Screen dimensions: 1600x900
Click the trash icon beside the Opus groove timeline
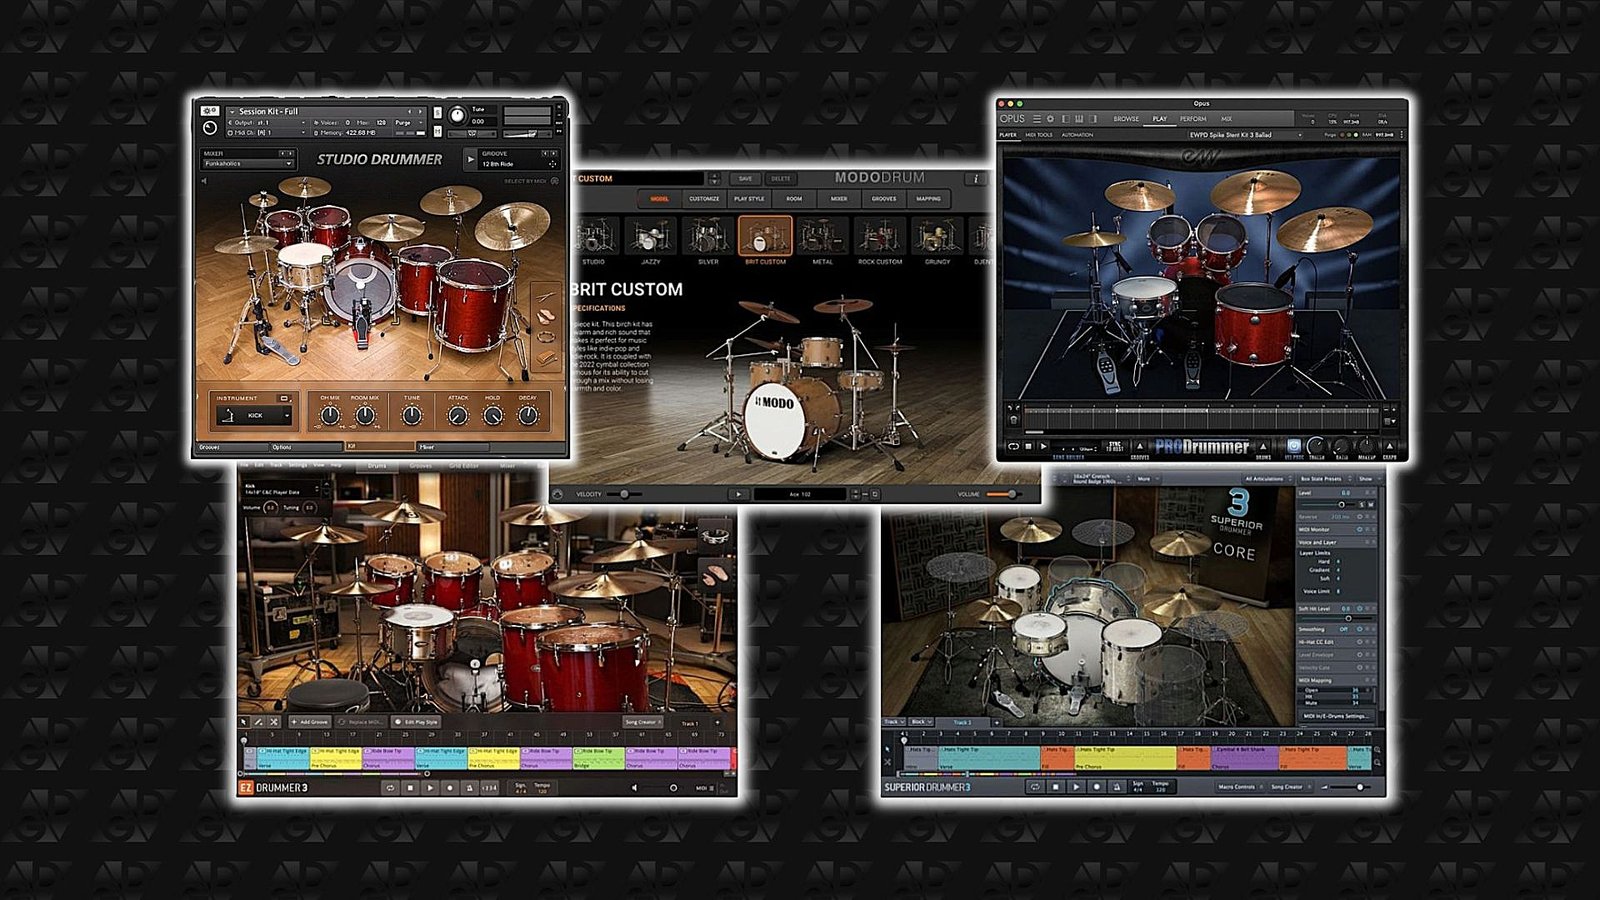click(1013, 419)
